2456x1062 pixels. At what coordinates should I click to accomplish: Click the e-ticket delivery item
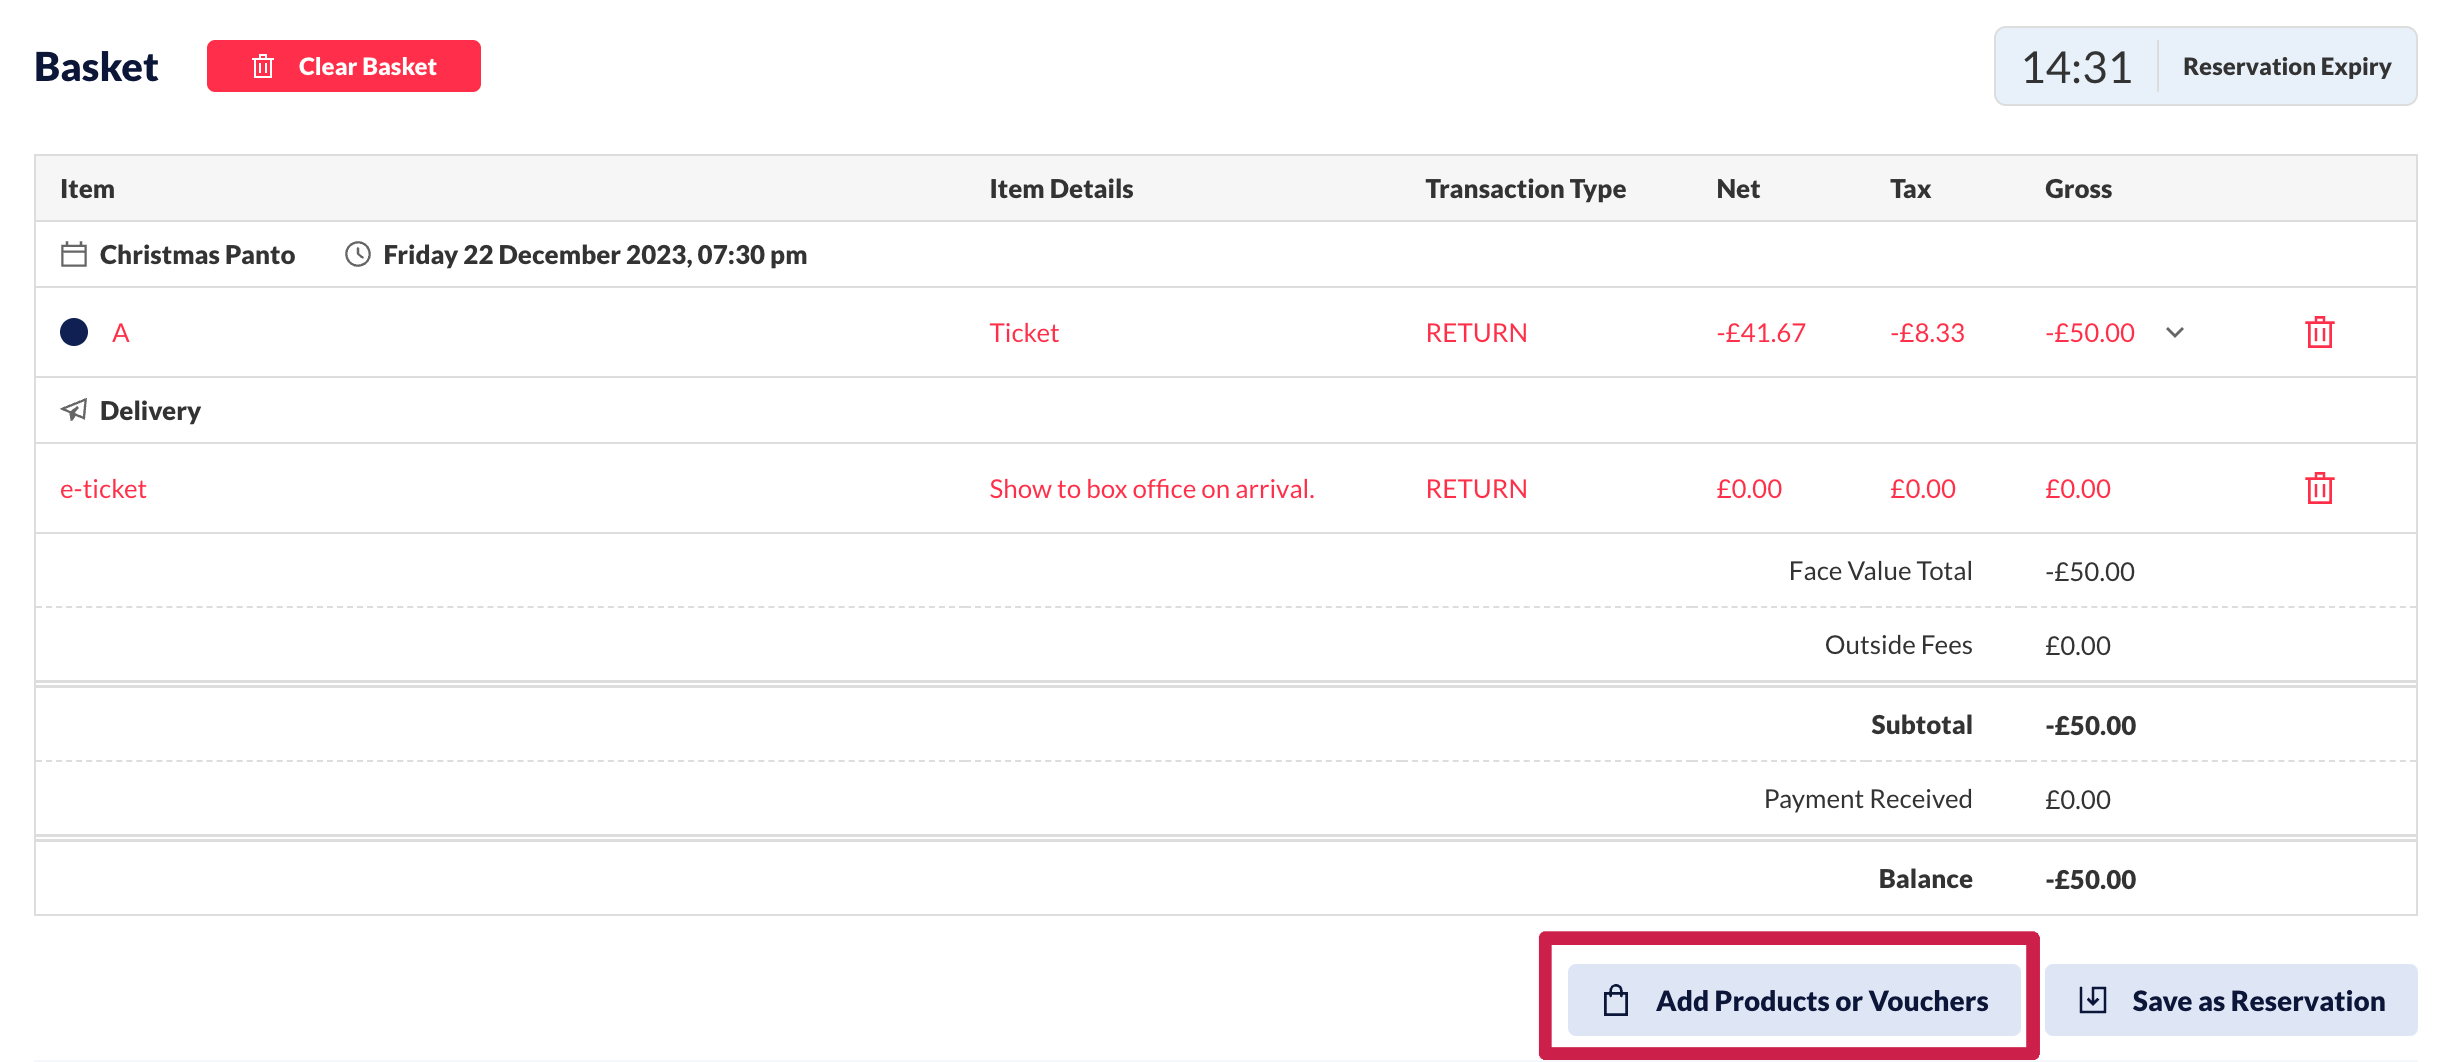click(103, 489)
